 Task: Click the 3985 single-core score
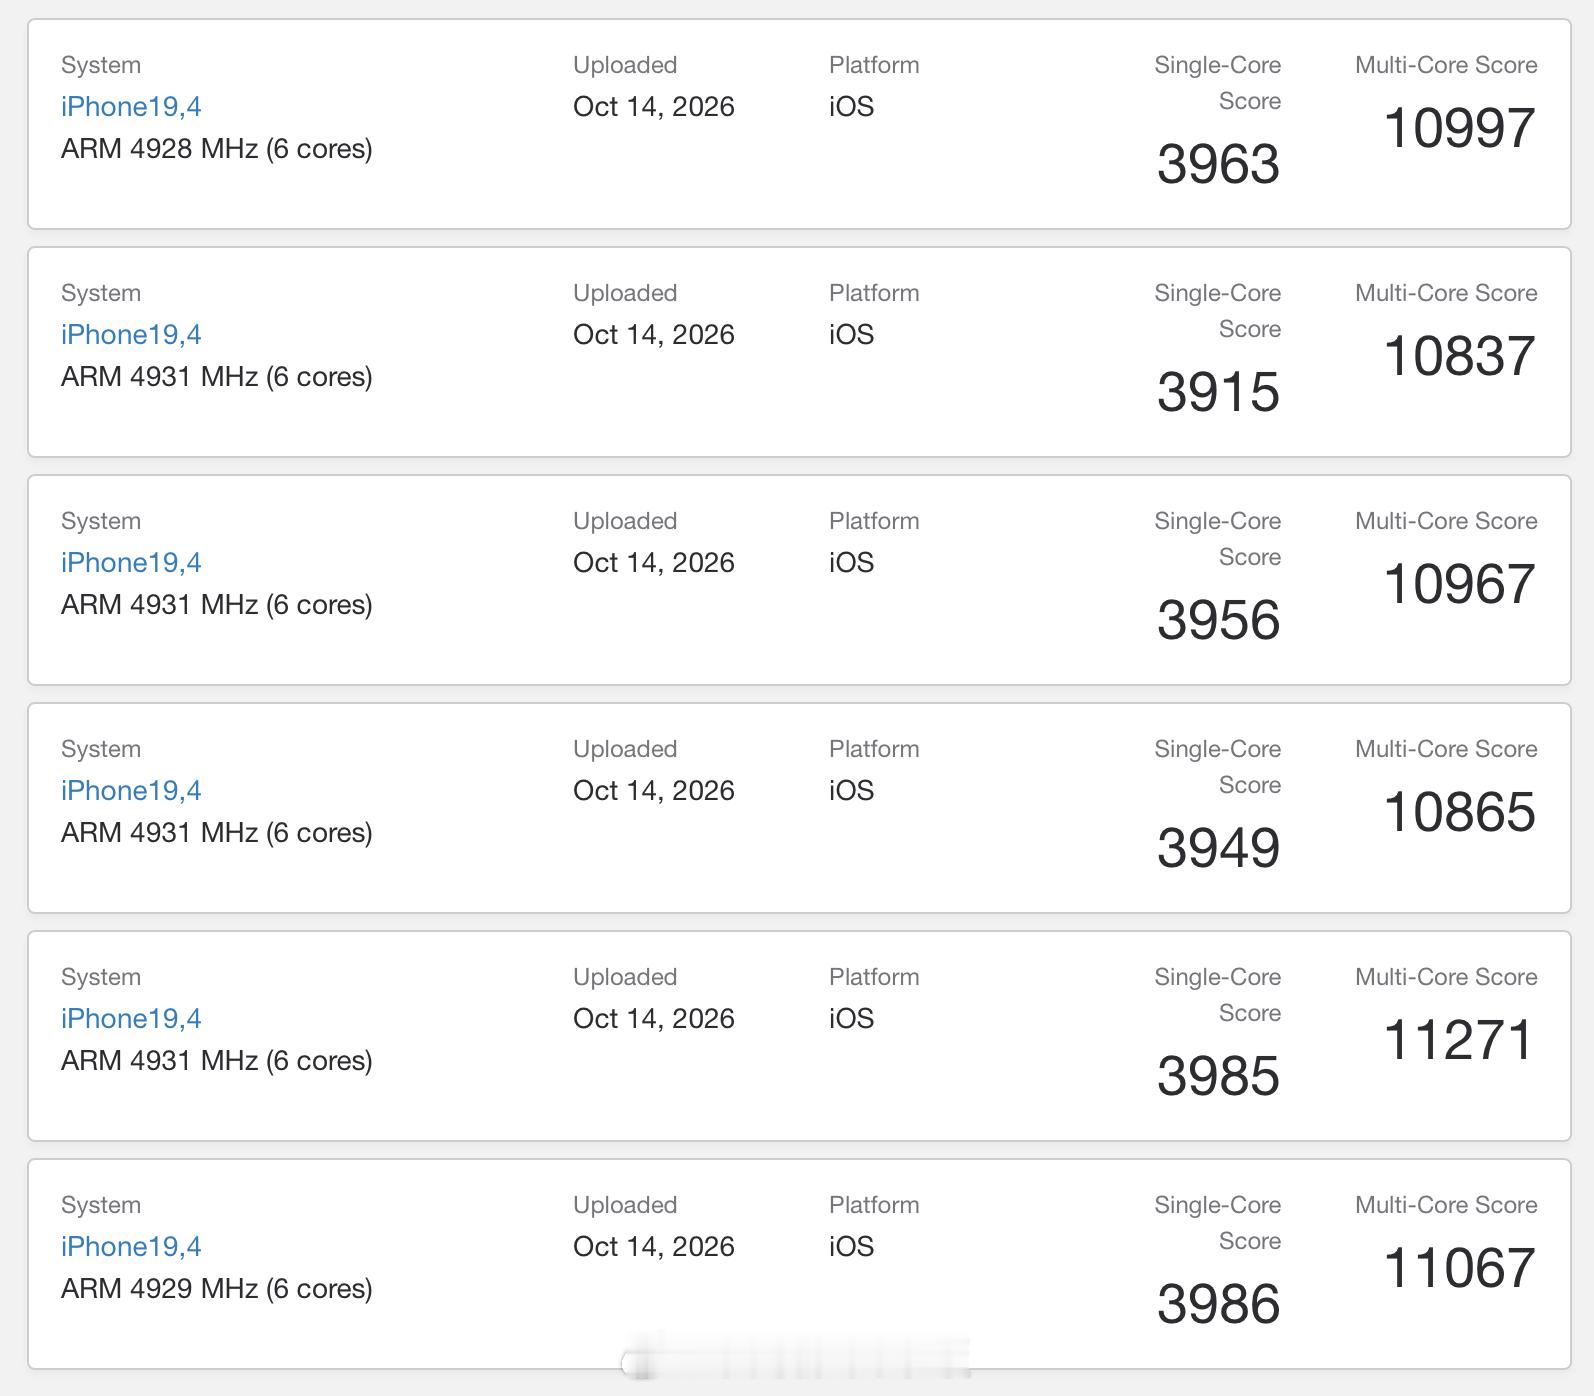click(x=1218, y=1076)
